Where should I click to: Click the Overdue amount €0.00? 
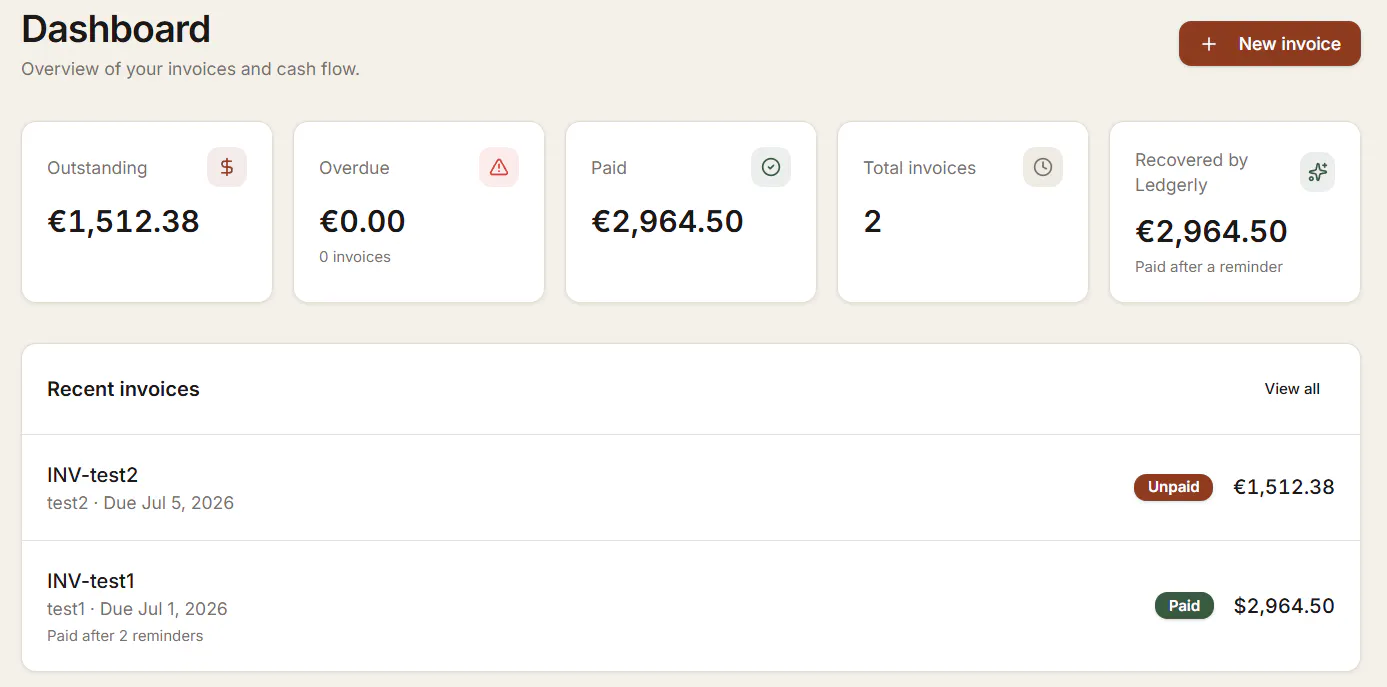(362, 221)
